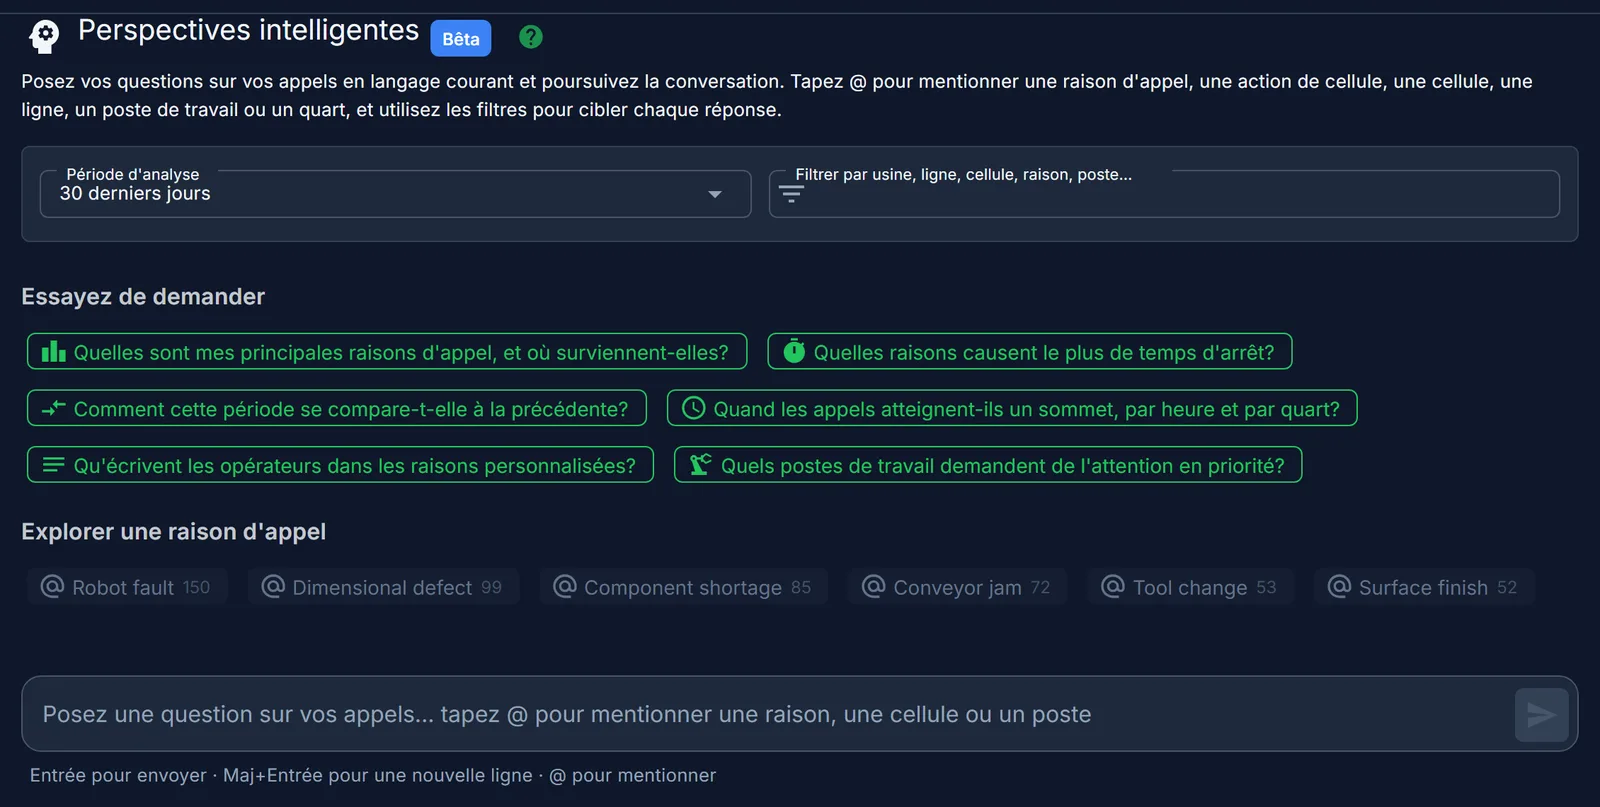Click the @ icon beside Tool change

pyautogui.click(x=1113, y=586)
